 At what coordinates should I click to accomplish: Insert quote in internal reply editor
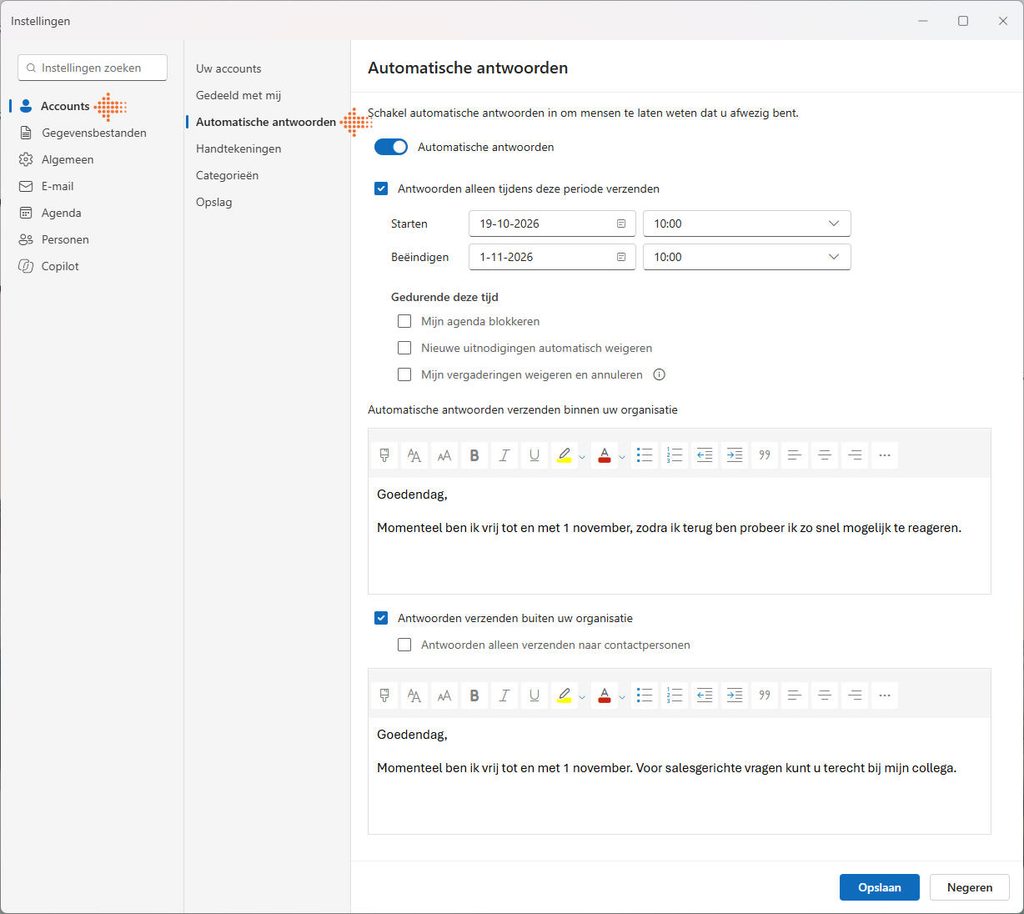tap(765, 455)
